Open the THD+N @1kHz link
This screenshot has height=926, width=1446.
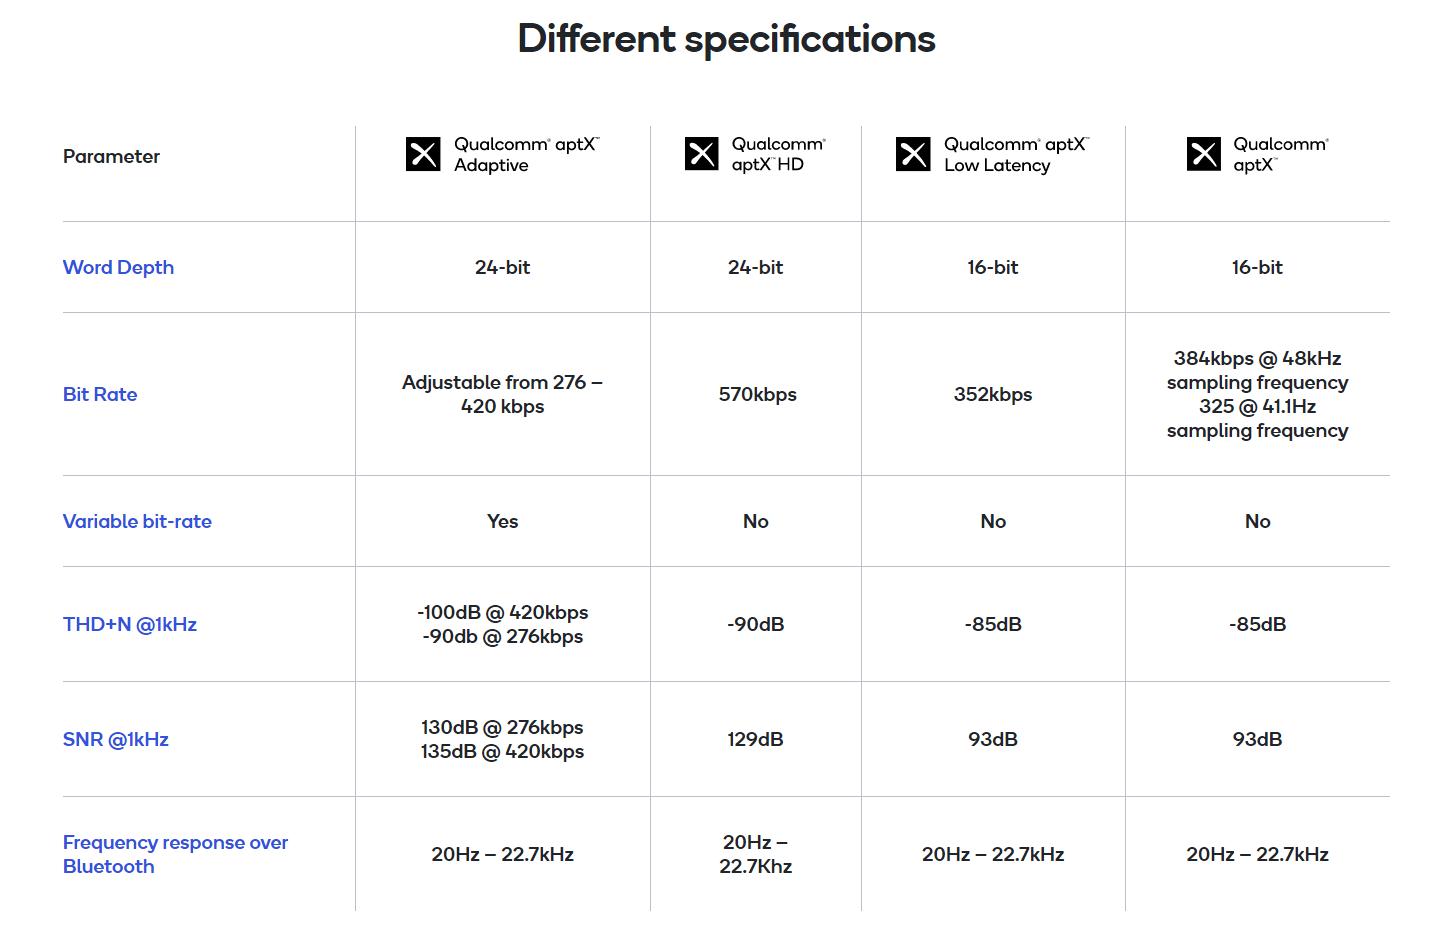click(x=130, y=624)
